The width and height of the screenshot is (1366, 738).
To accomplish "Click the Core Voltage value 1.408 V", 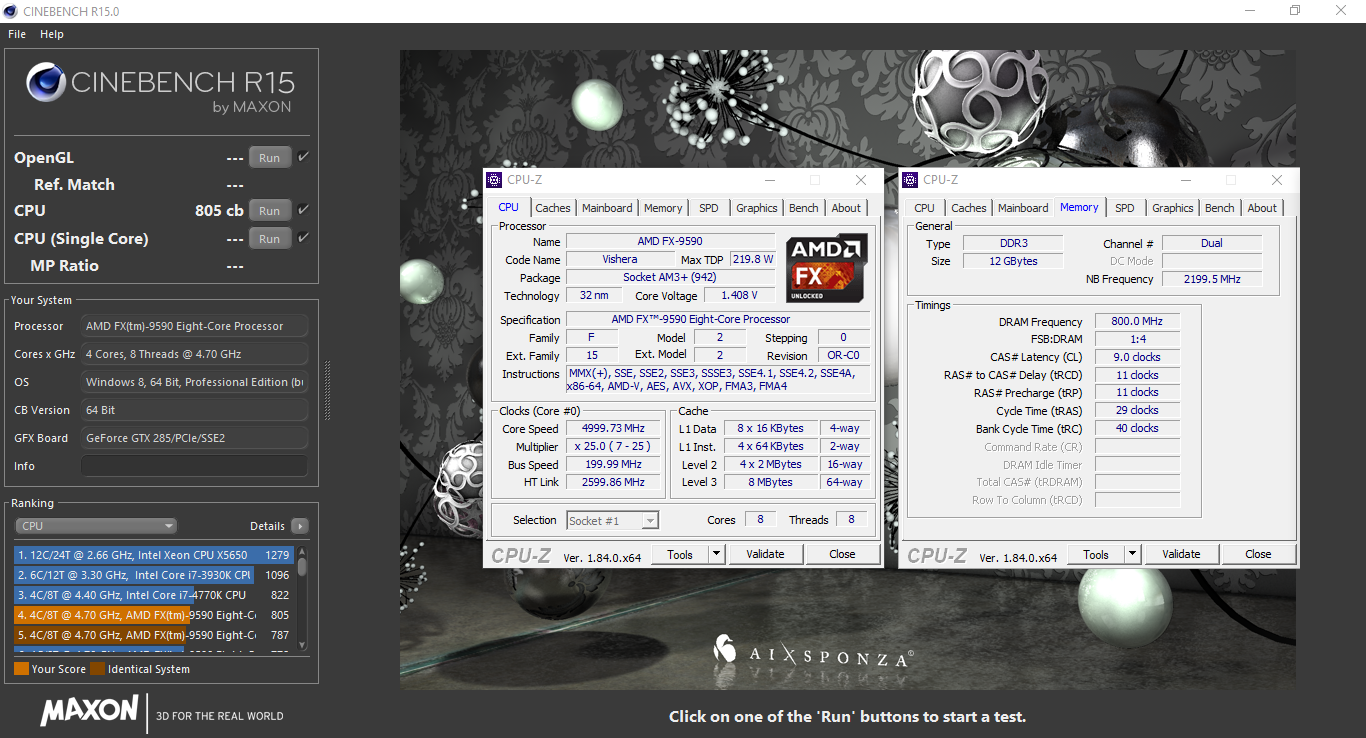I will pos(739,295).
